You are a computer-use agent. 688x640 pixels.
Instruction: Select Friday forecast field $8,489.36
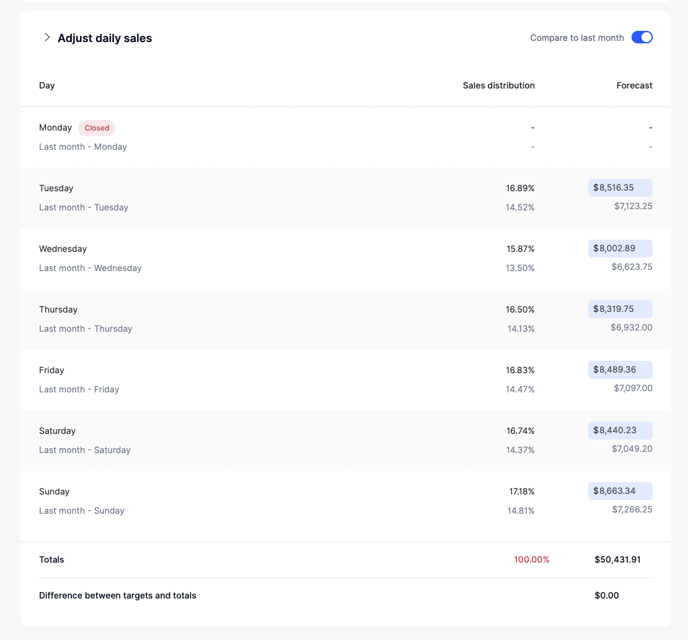(x=620, y=370)
